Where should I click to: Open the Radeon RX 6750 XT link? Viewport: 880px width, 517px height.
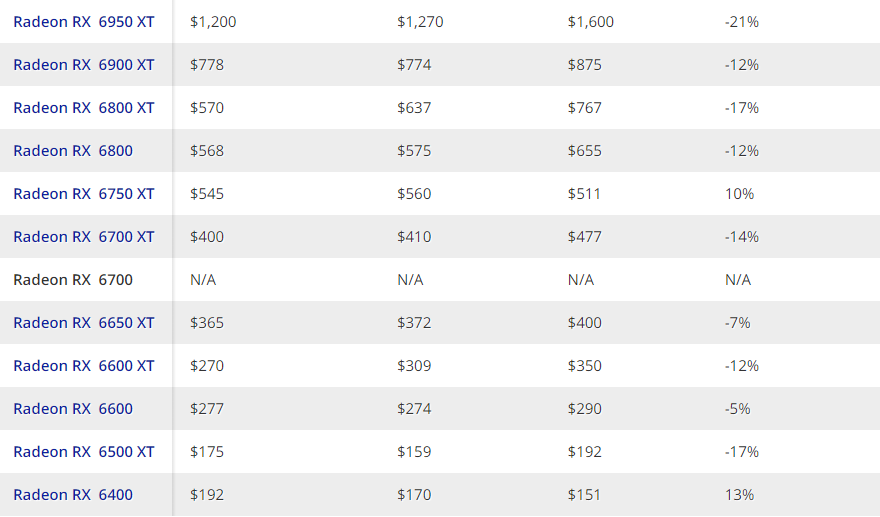click(x=84, y=194)
